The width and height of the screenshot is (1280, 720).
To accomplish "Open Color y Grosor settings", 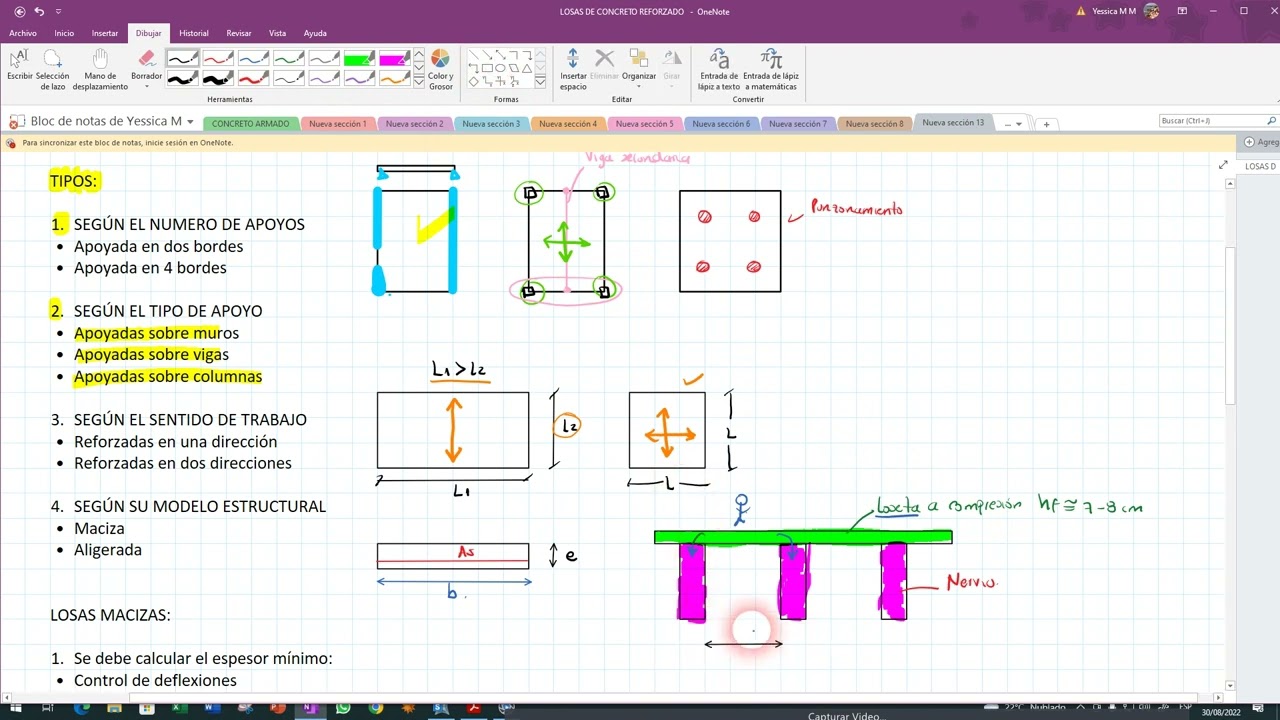I will tap(440, 69).
